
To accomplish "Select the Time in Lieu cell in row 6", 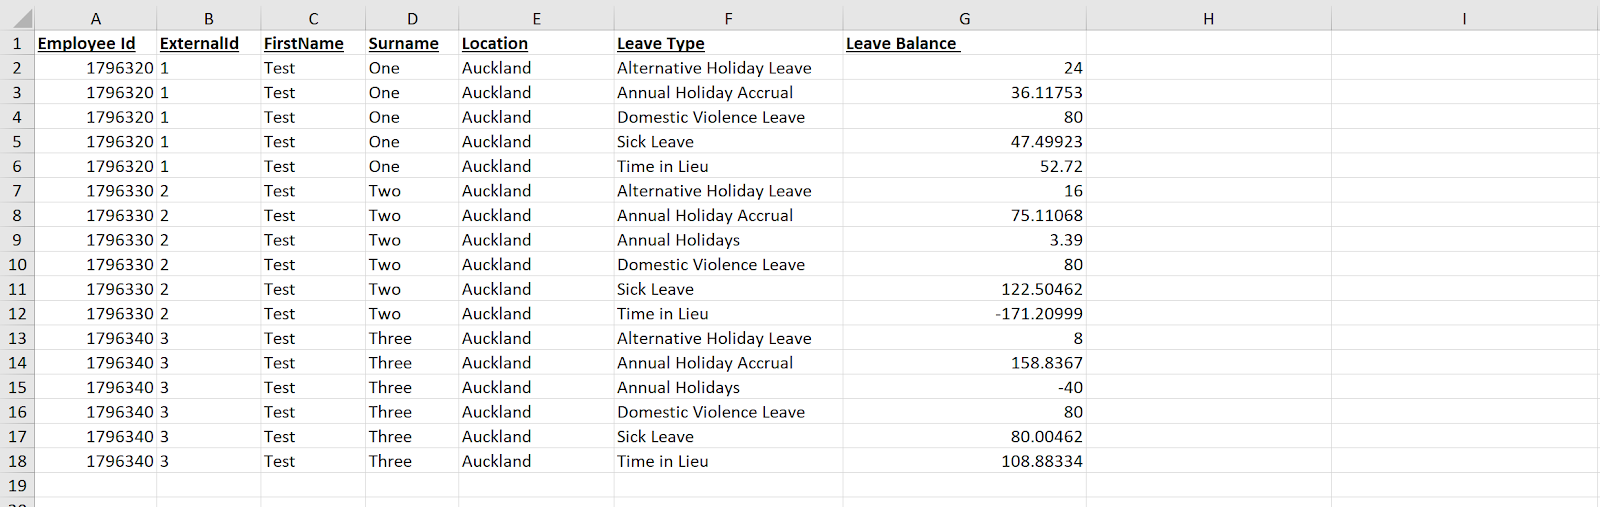I will point(728,166).
